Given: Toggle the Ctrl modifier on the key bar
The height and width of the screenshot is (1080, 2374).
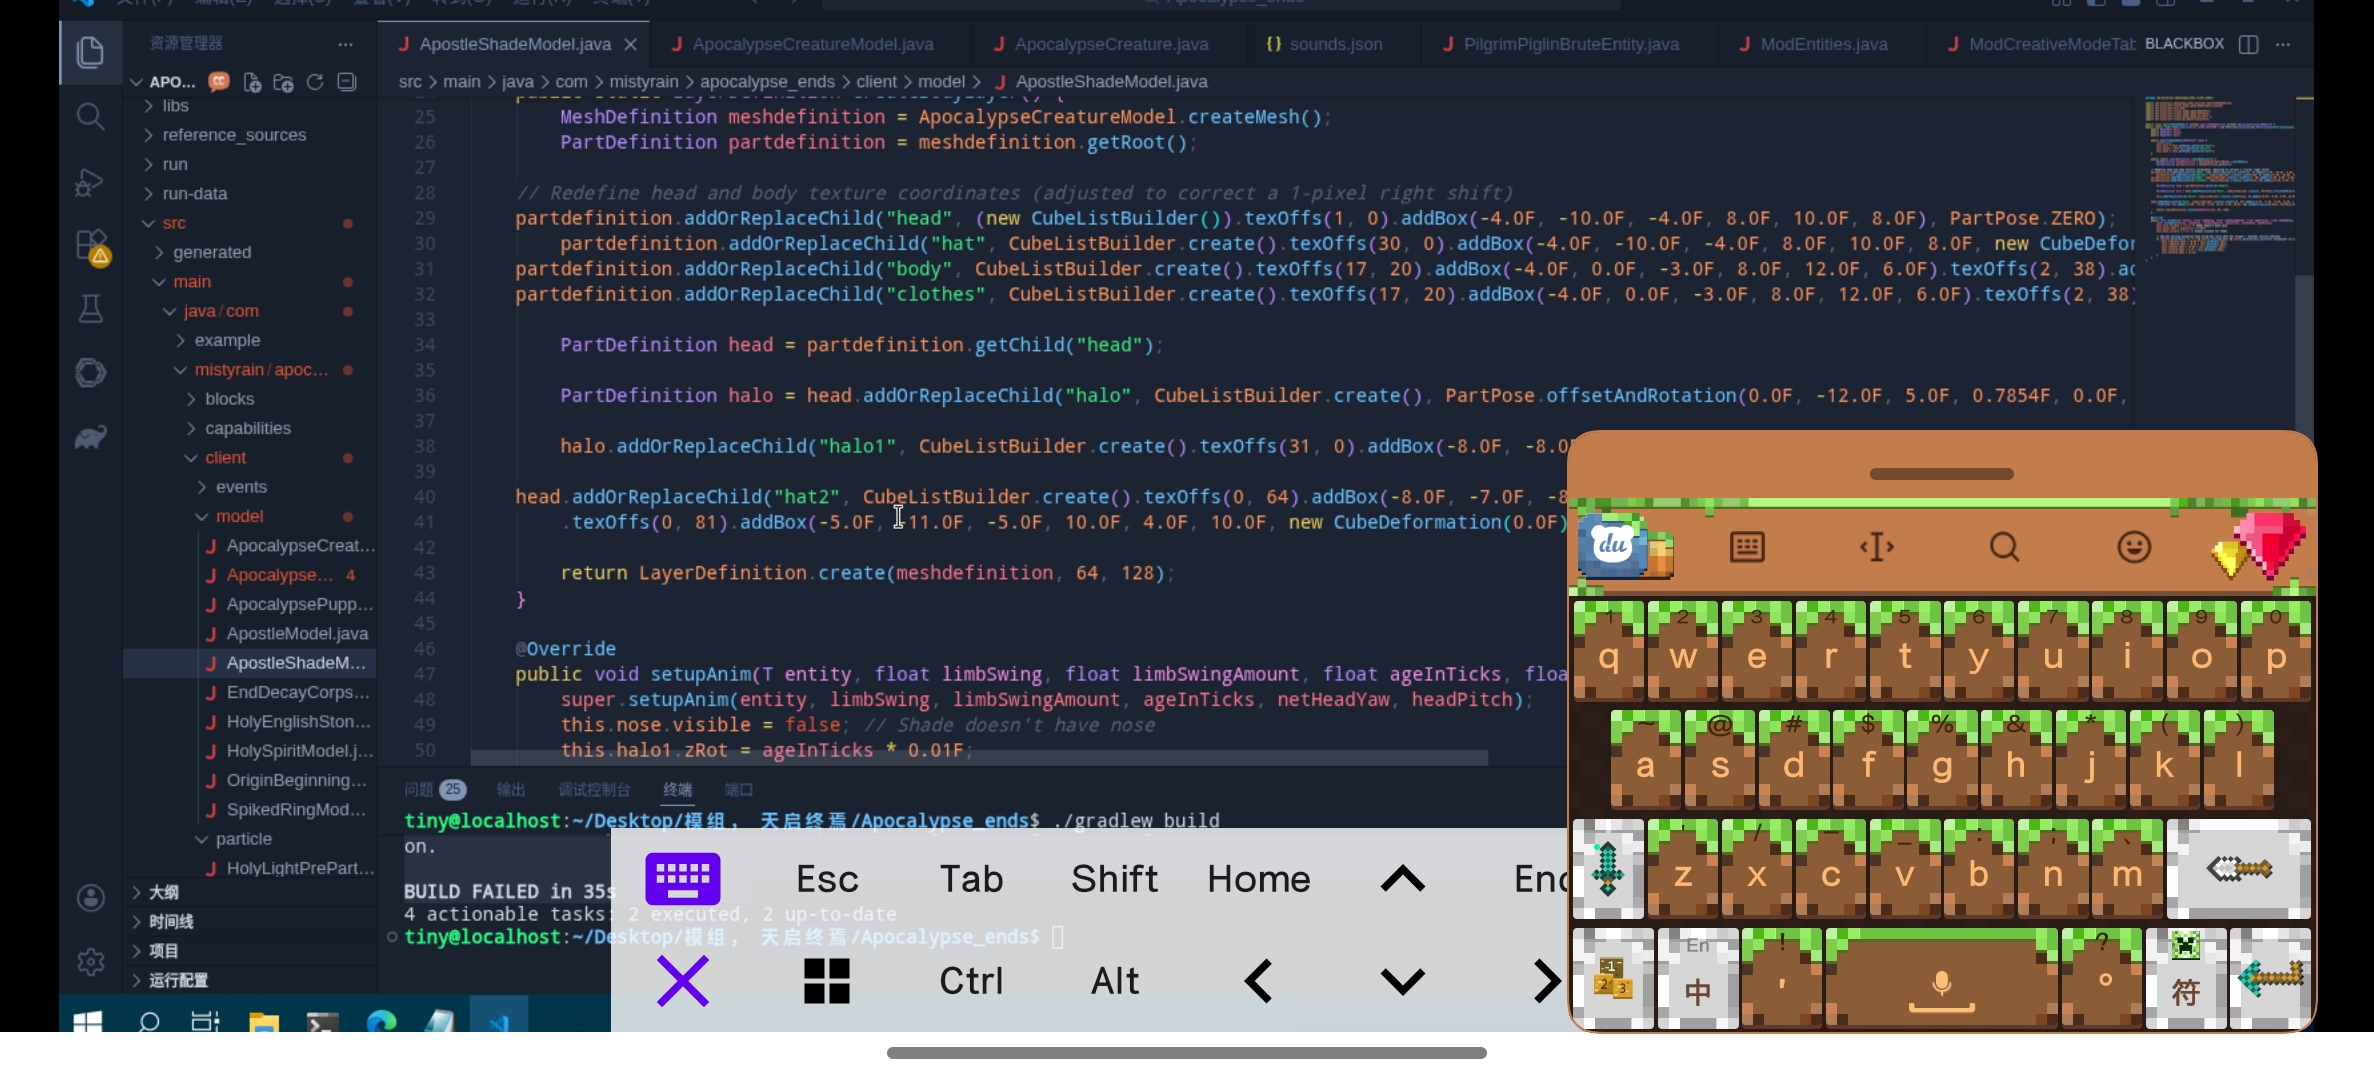Looking at the screenshot, I should click(971, 980).
